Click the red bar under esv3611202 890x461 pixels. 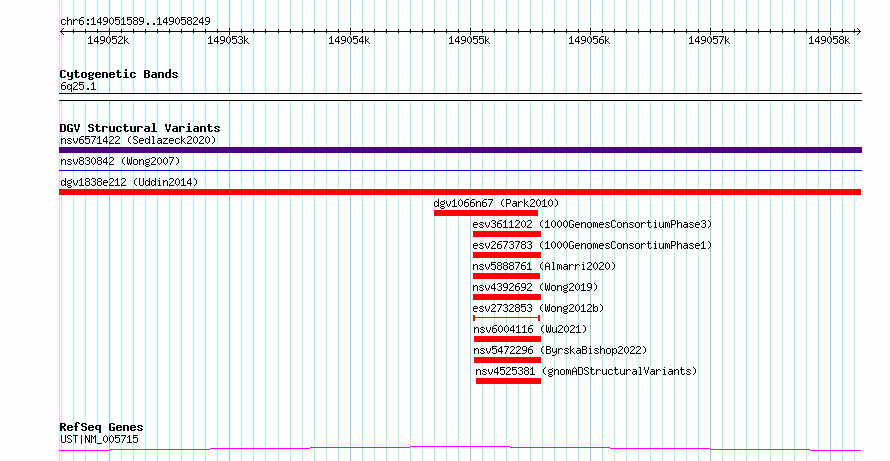pos(507,234)
